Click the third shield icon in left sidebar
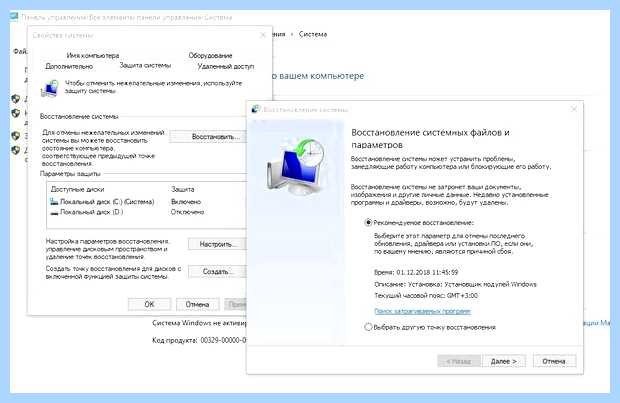This screenshot has width=620, height=403. [16, 136]
